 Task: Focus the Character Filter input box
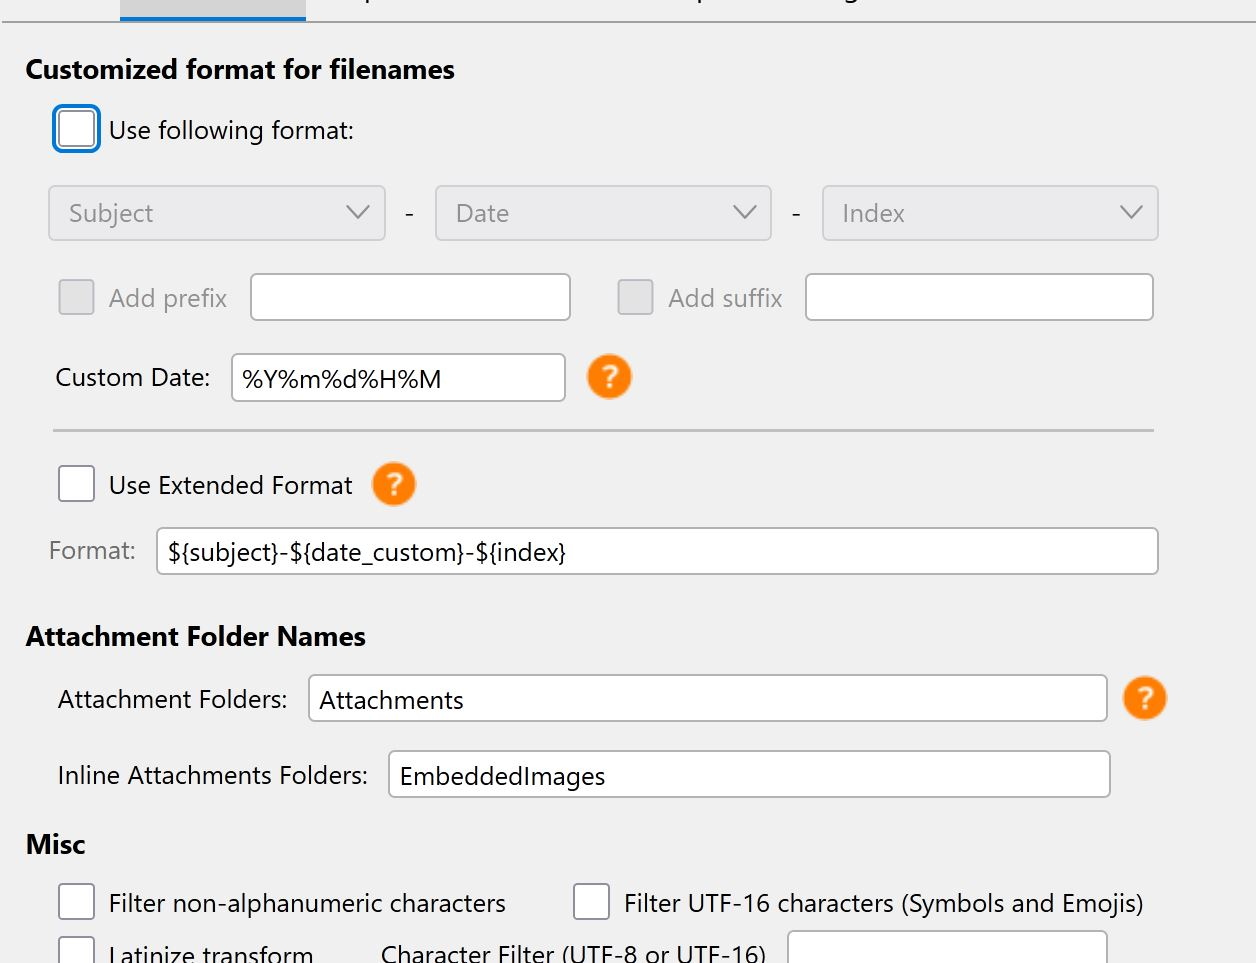947,949
